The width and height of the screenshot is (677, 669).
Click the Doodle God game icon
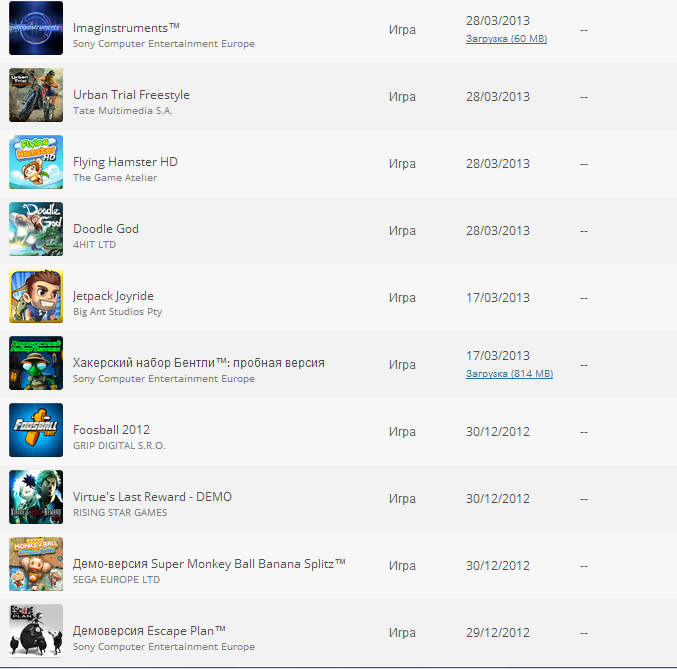(x=36, y=229)
